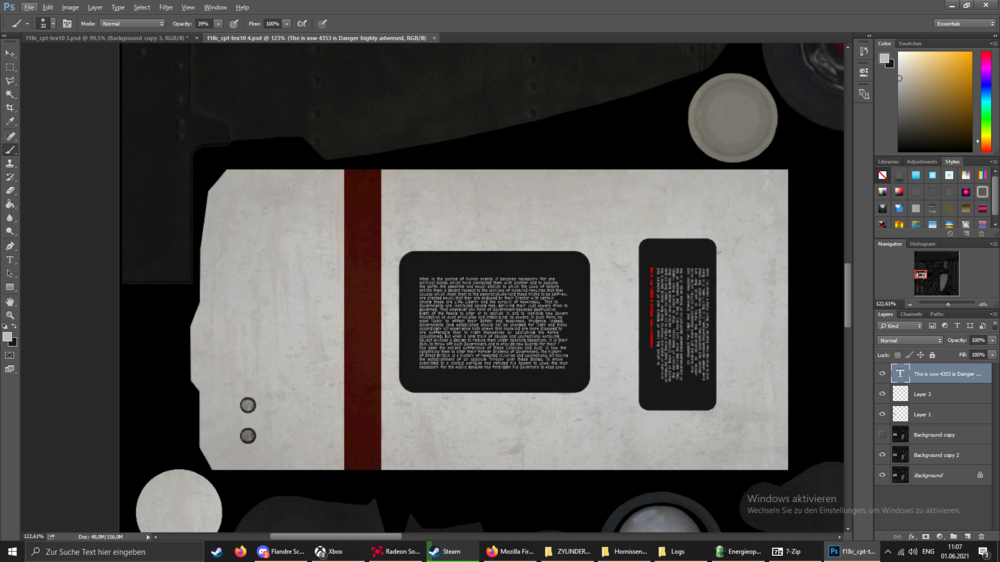Viewport: 1000px width, 562px height.
Task: Open layer filter Kind dropdown
Action: point(901,326)
